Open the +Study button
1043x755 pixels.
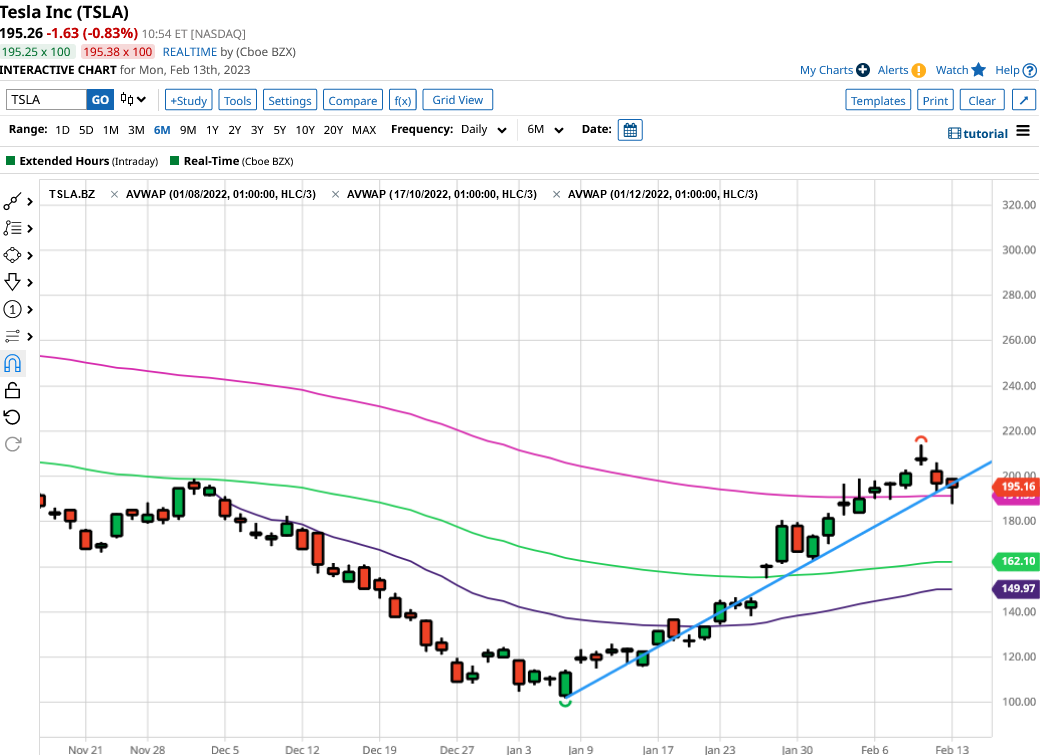coord(189,100)
